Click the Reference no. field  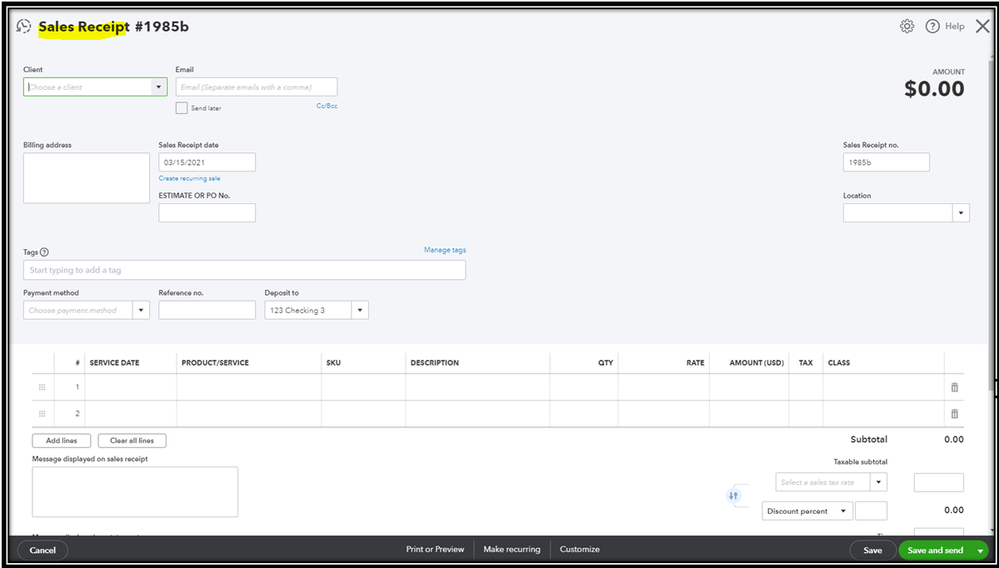coord(207,310)
